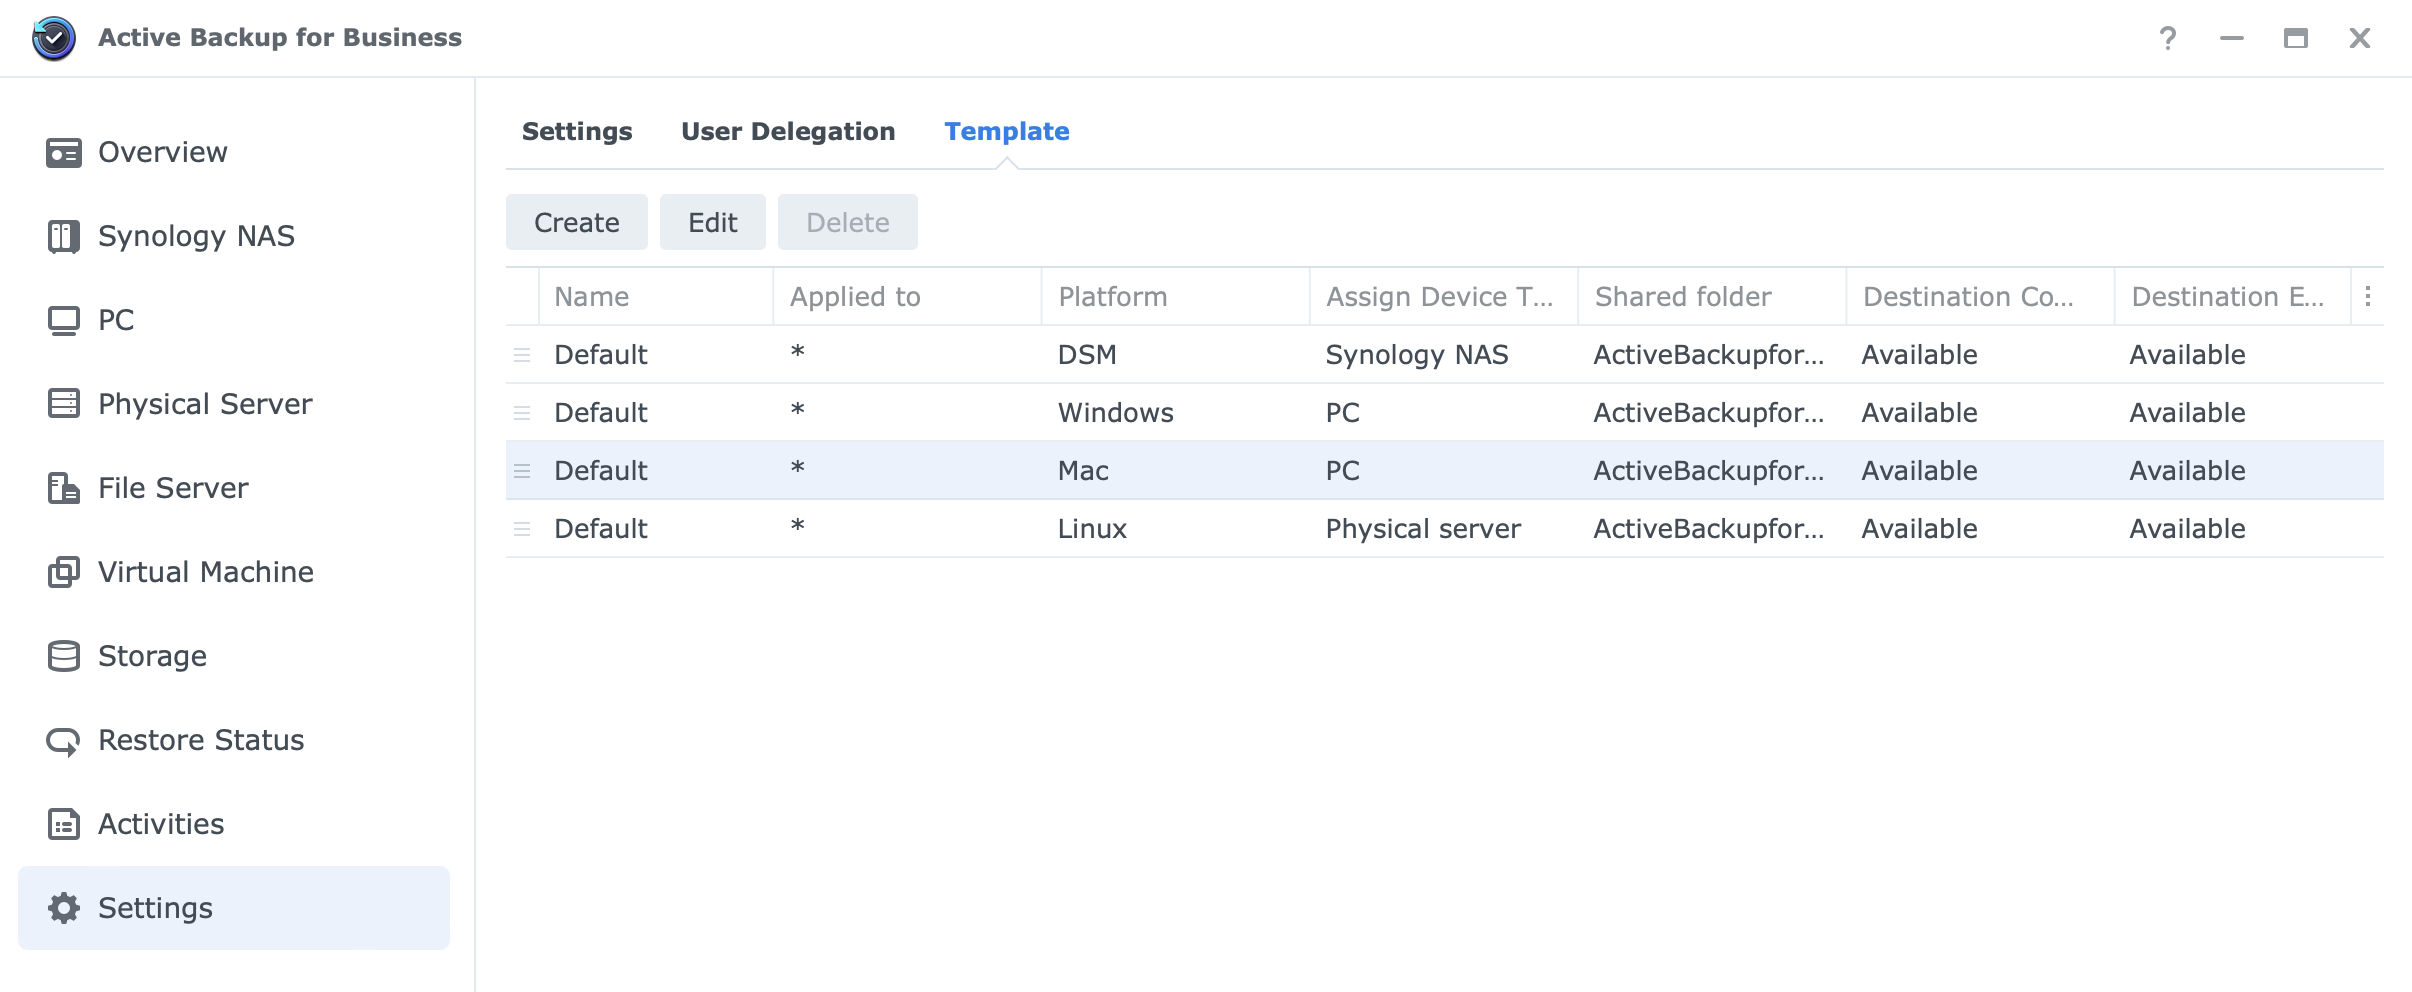Click the Delete template button
This screenshot has width=2412, height=992.
tap(848, 222)
